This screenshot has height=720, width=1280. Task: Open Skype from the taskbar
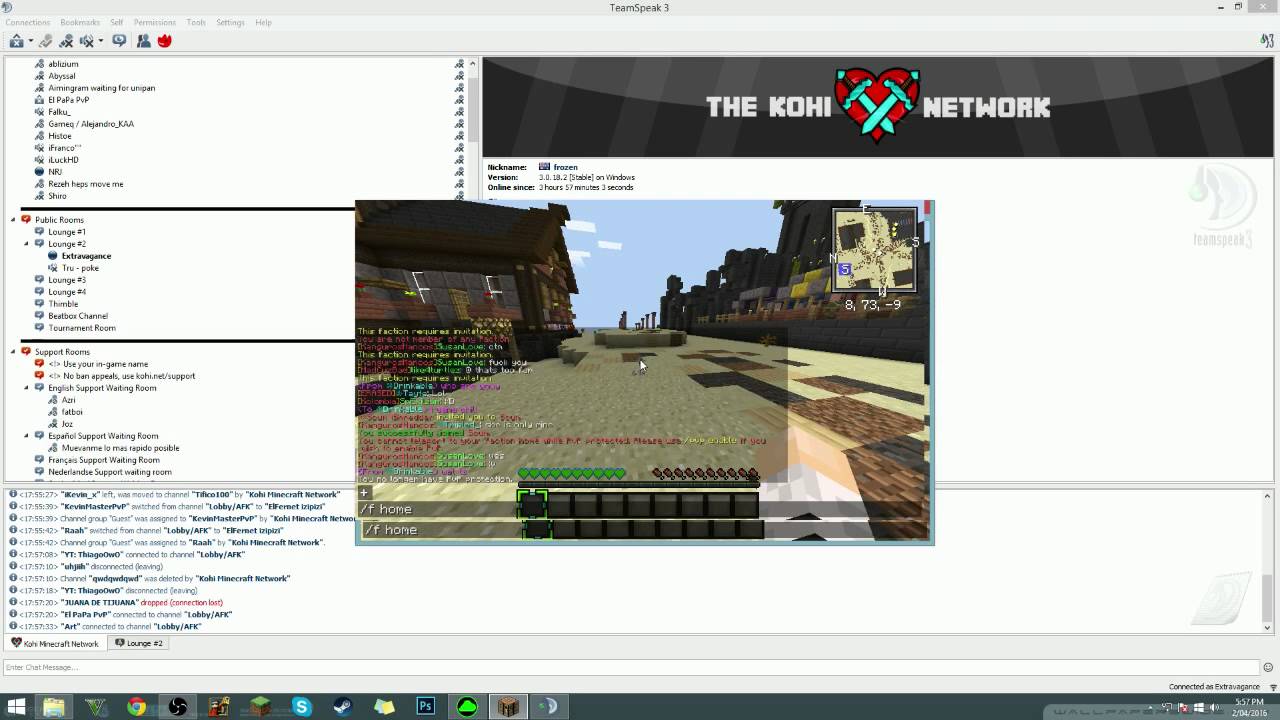pos(302,707)
